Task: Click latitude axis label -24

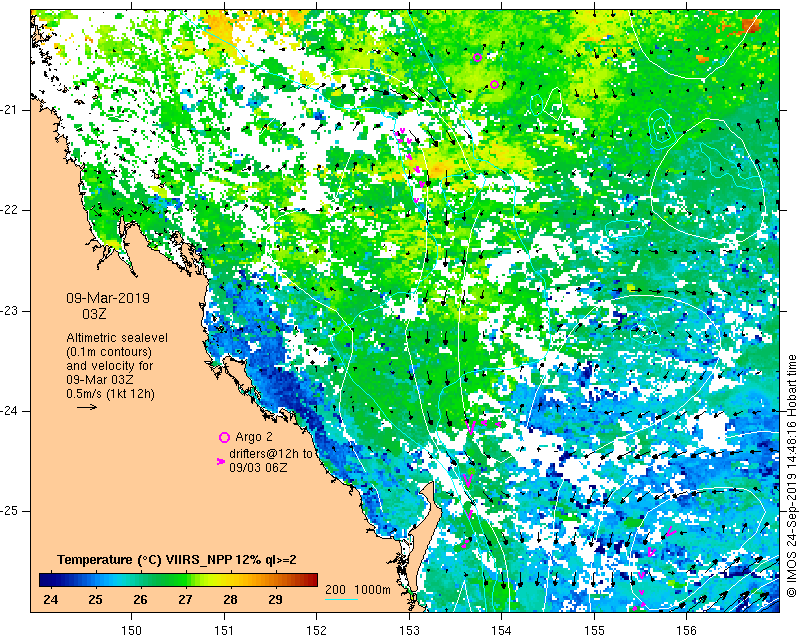Action: (x=10, y=411)
